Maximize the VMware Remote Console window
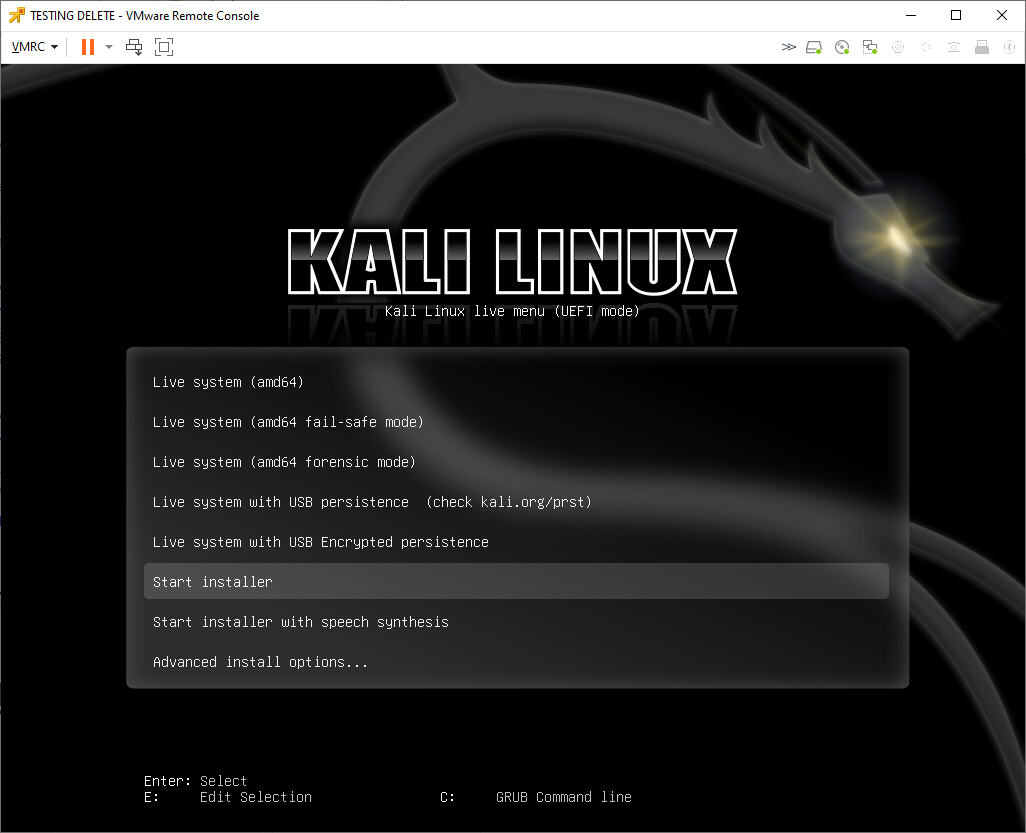 point(956,15)
